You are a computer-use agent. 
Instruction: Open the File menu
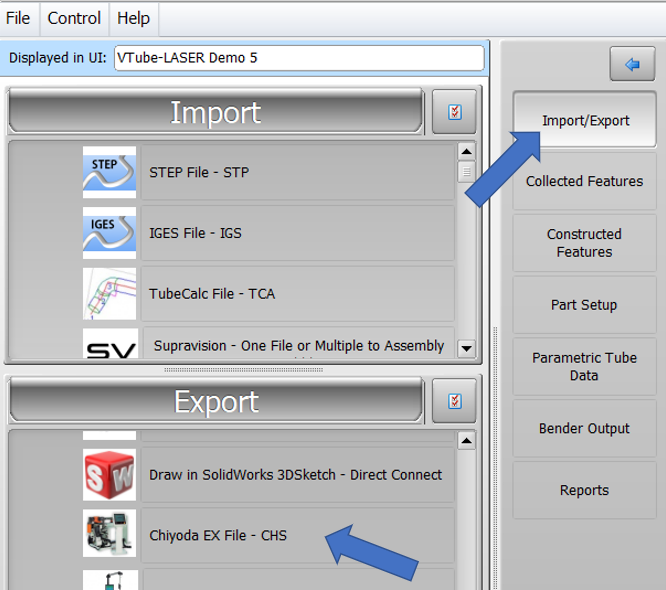[19, 18]
